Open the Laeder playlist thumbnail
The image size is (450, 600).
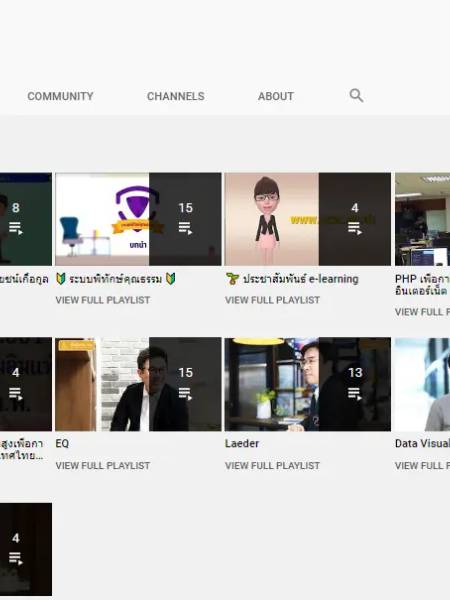point(308,384)
